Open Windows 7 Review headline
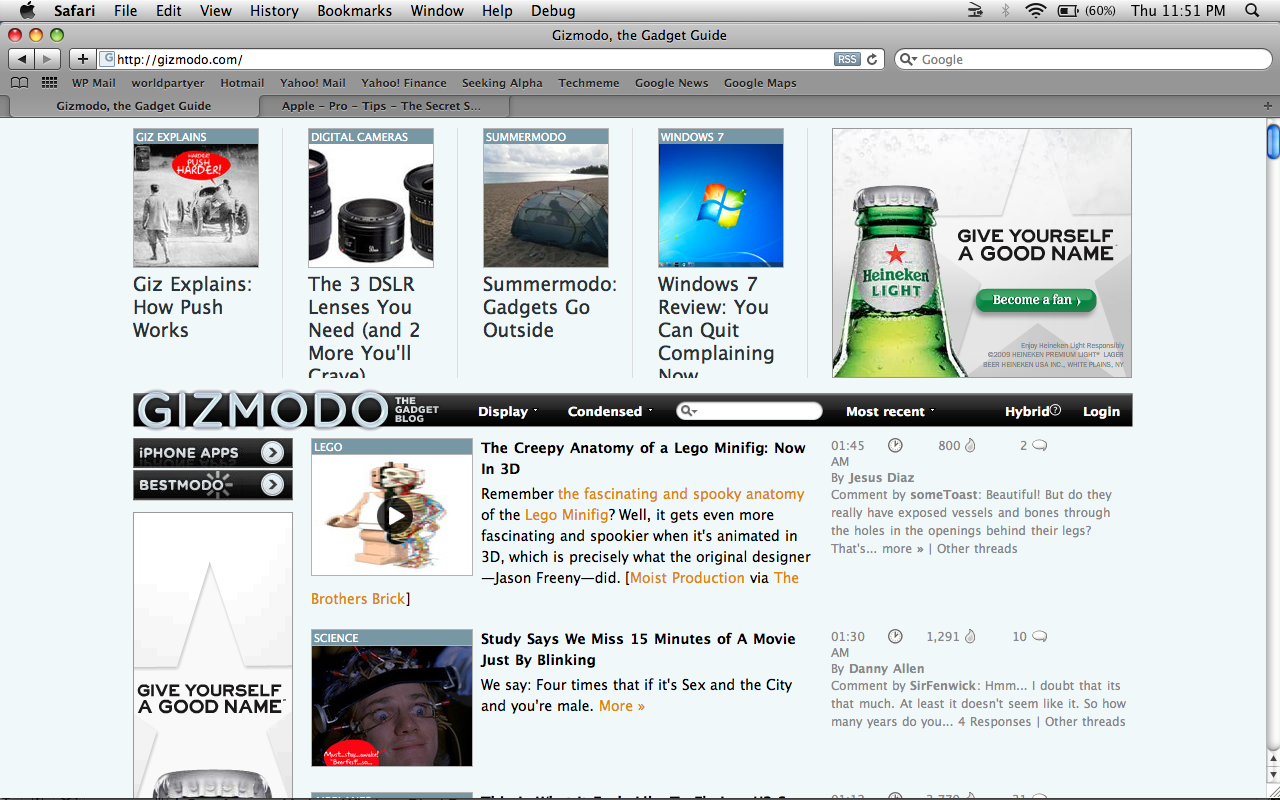The image size is (1280, 800). click(716, 330)
